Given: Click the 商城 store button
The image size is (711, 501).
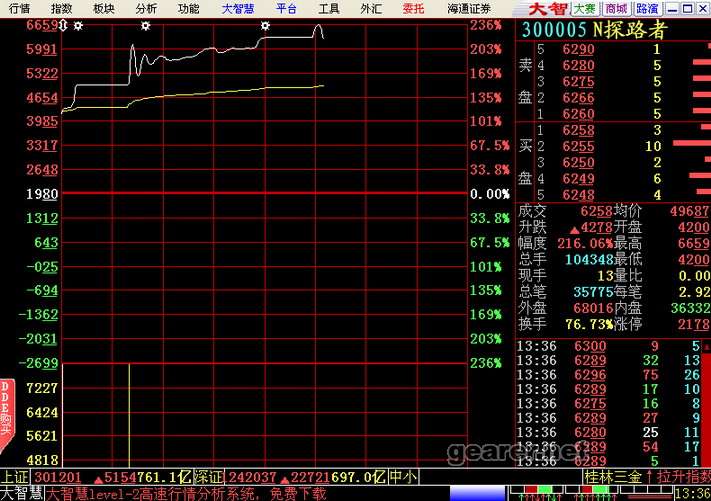Looking at the screenshot, I should pos(616,9).
